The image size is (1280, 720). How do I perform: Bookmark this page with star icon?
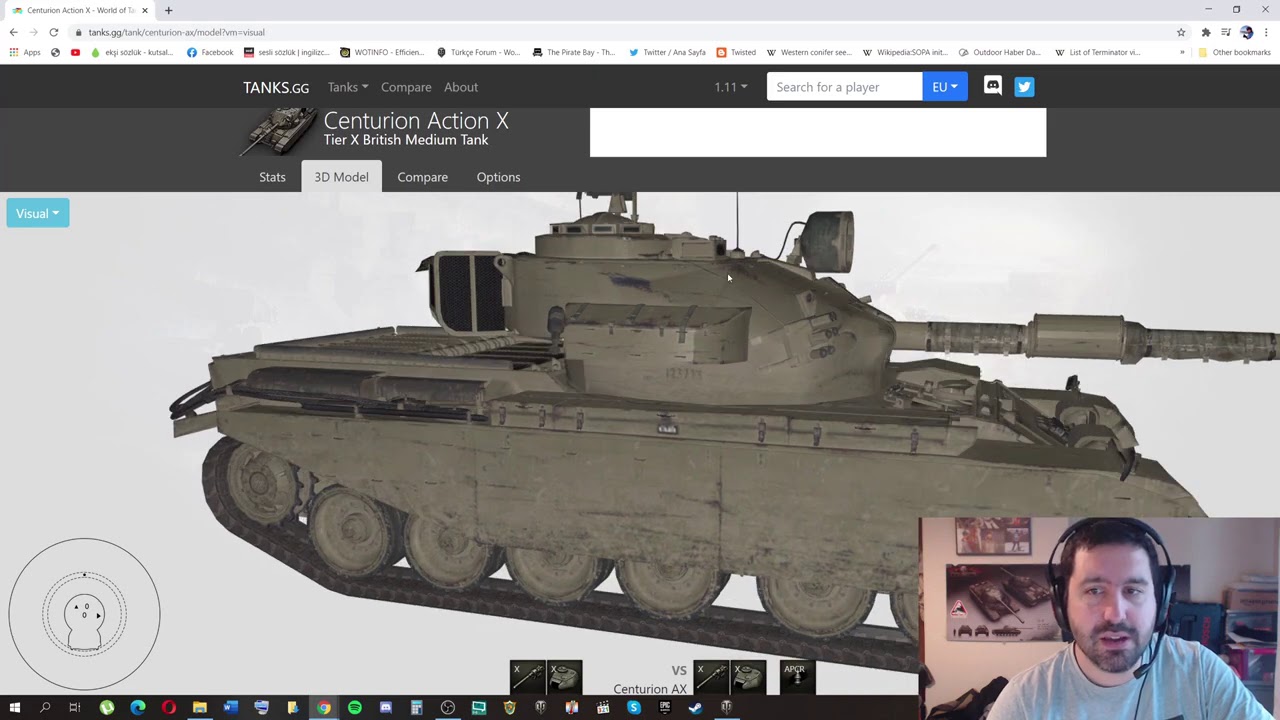[x=1181, y=32]
